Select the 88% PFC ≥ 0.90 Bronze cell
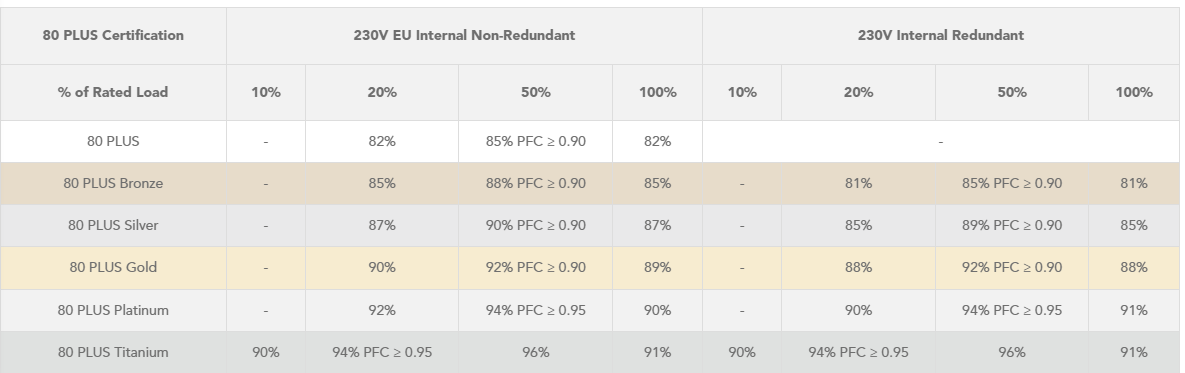The width and height of the screenshot is (1185, 373). point(535,183)
